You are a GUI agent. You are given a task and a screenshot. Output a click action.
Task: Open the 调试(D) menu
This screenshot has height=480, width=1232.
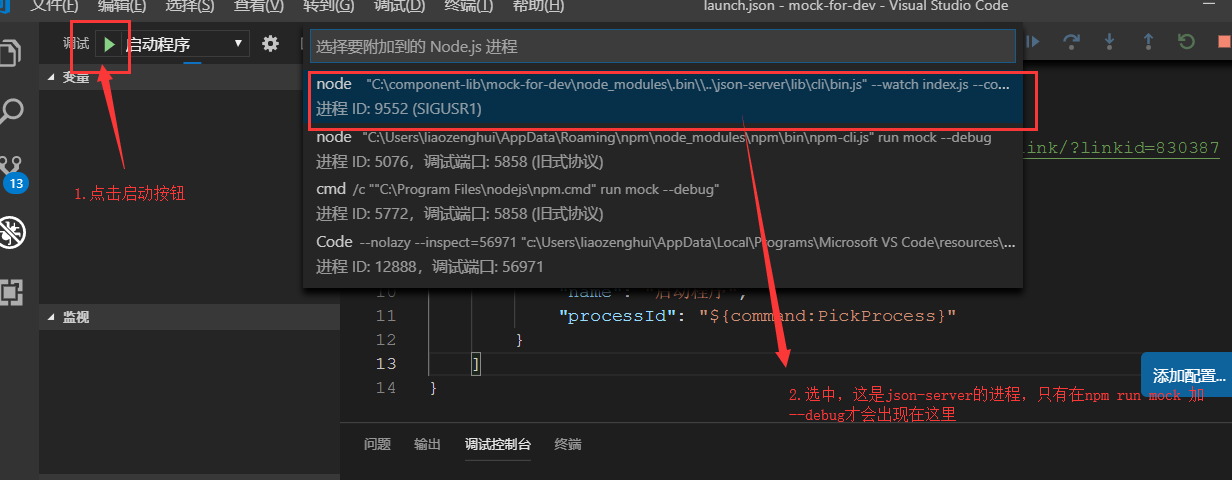point(399,6)
